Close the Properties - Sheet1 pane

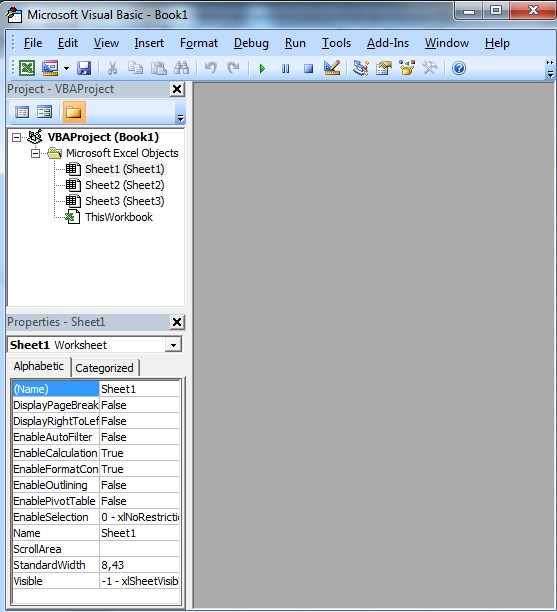[x=177, y=322]
